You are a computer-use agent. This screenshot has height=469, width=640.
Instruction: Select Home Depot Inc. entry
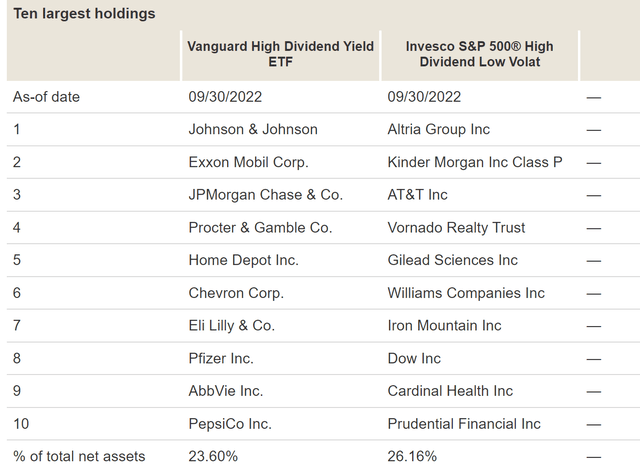[x=244, y=260]
